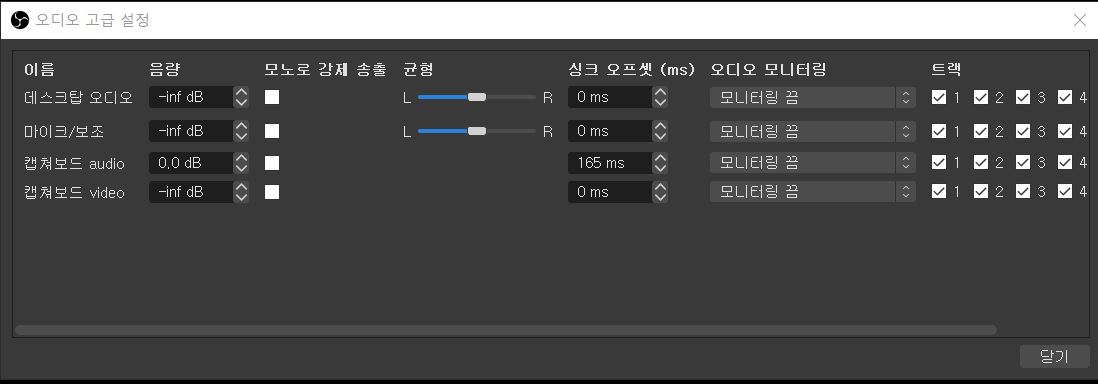
Task: Click the horizontal scrollbar at the bottom
Action: (x=506, y=330)
